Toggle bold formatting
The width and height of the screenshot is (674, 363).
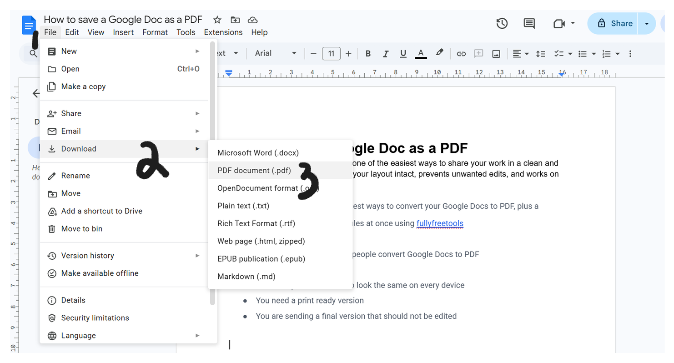pos(368,54)
